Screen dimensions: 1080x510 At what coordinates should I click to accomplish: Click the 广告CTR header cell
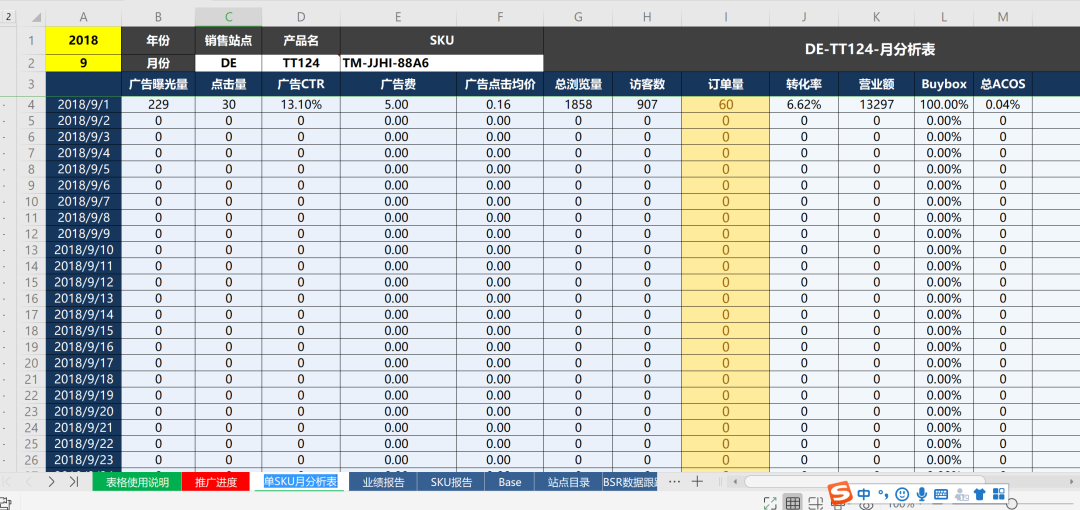(x=301, y=84)
